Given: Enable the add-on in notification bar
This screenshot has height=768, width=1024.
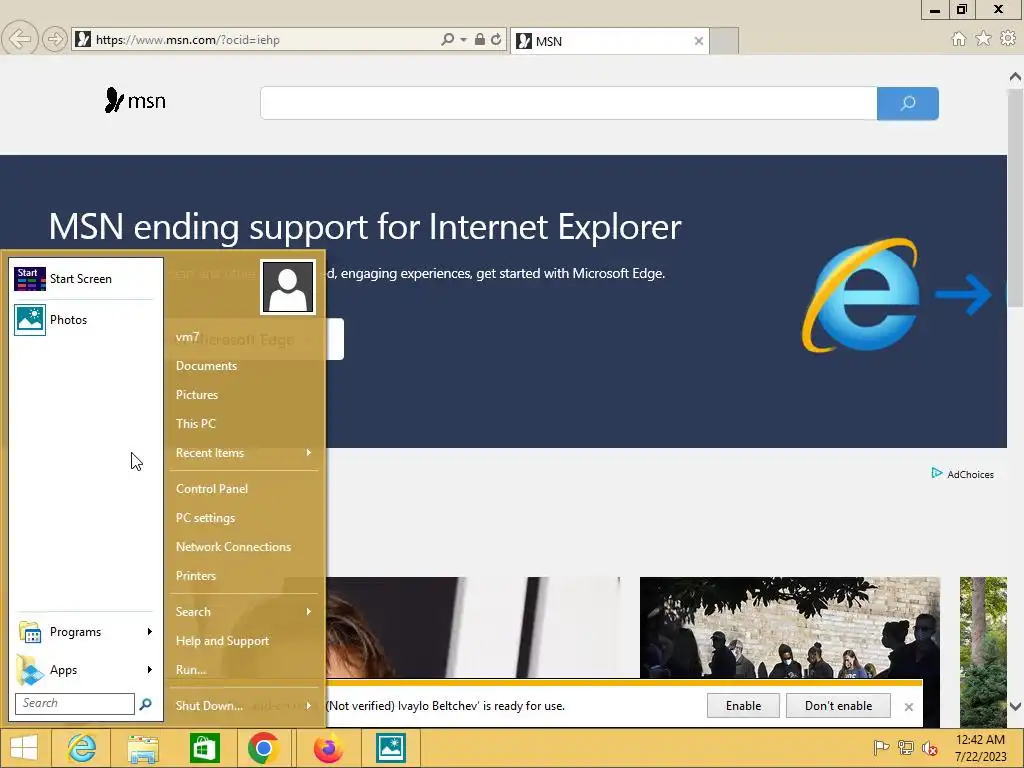Looking at the screenshot, I should pyautogui.click(x=743, y=706).
